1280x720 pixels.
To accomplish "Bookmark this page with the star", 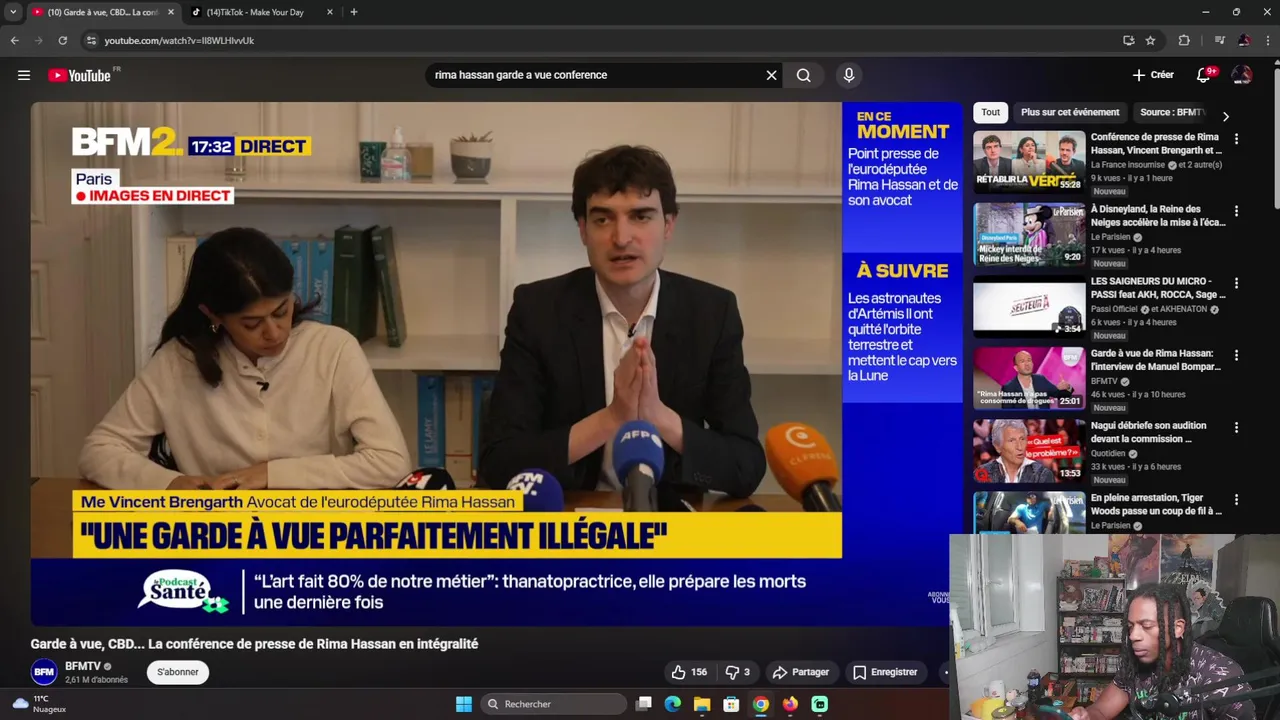I will [1151, 40].
